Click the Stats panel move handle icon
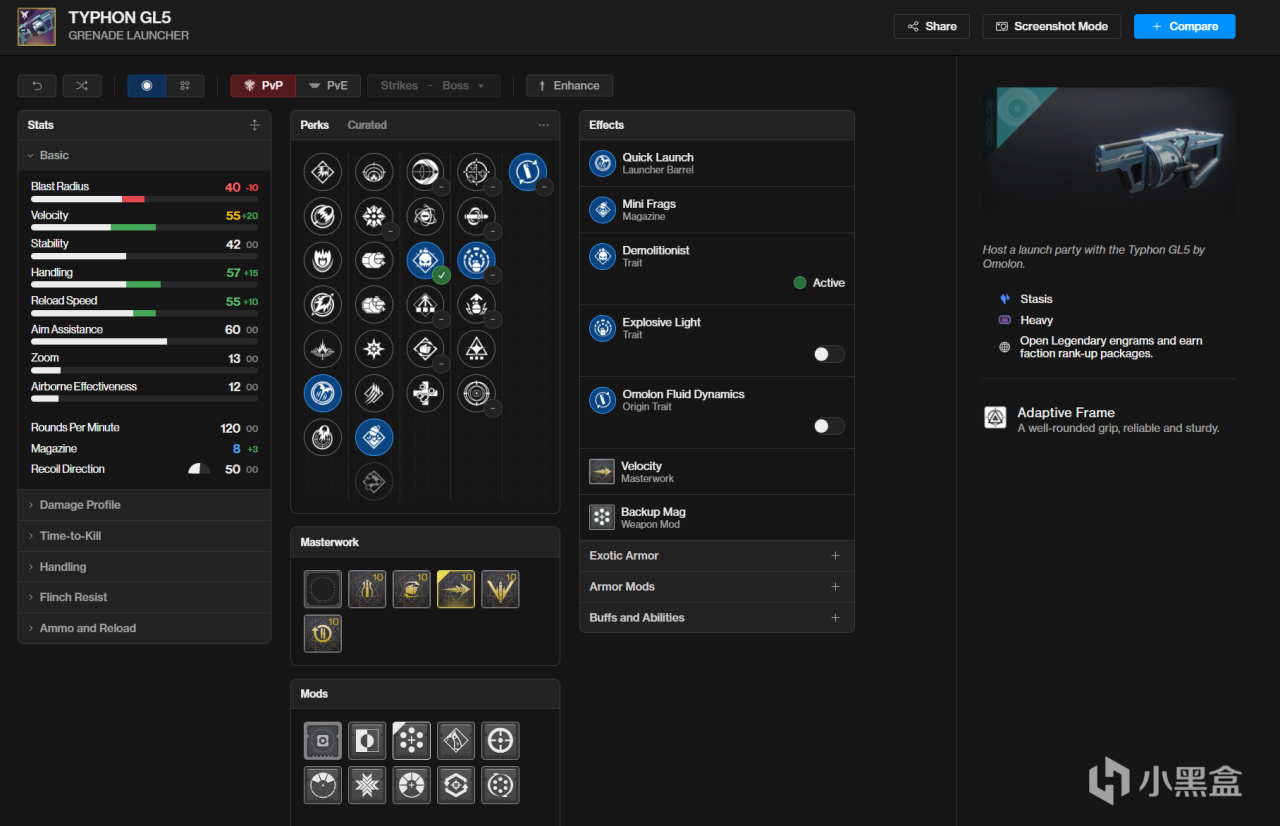 click(x=254, y=125)
